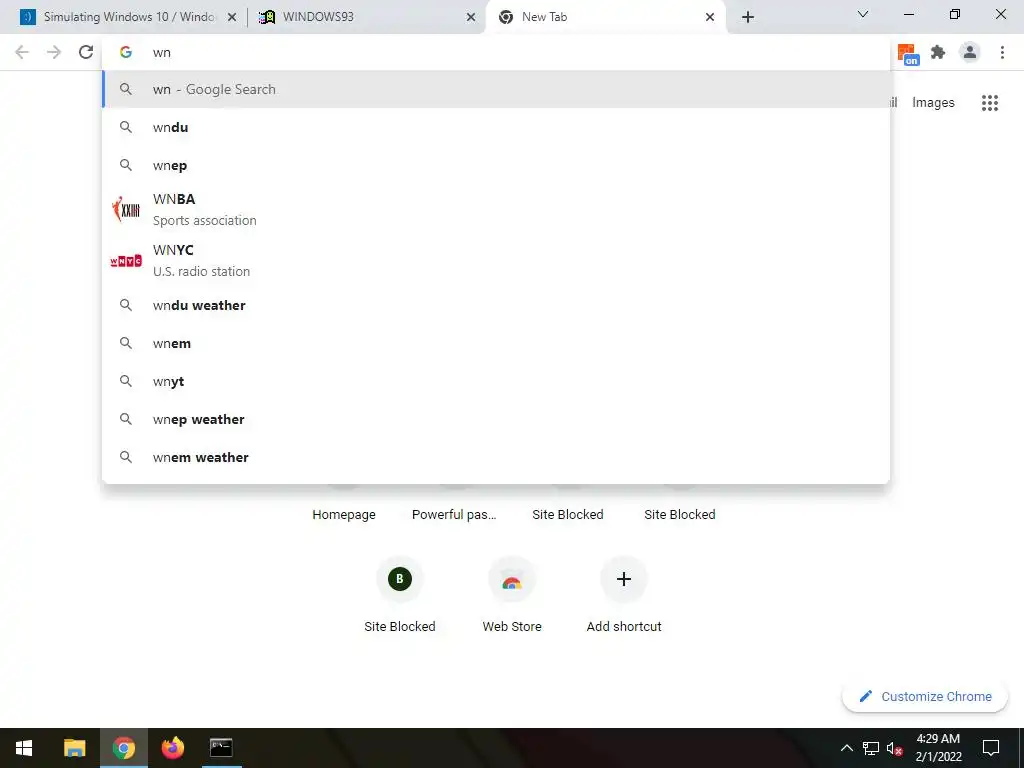The height and width of the screenshot is (768, 1024).
Task: Choose the 'wnem' suggestion
Action: click(496, 343)
